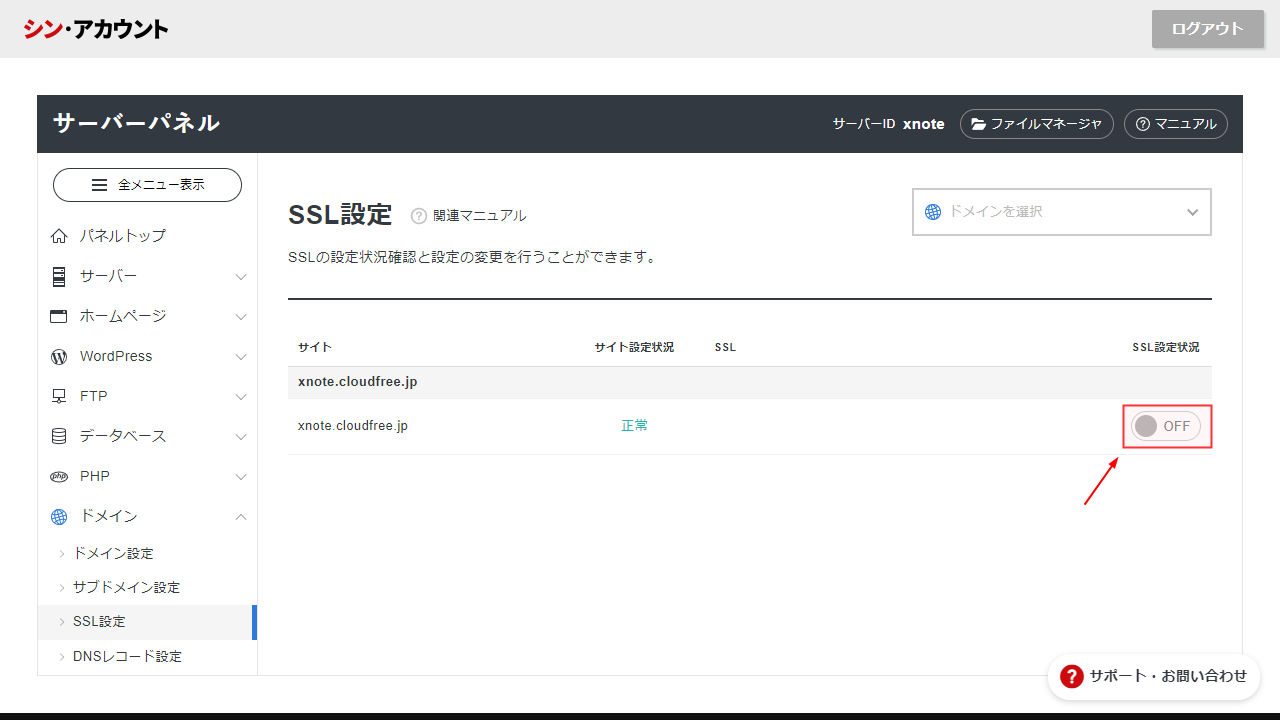1280x720 pixels.
Task: Open the ドメインを選択 dropdown
Action: 1062,212
